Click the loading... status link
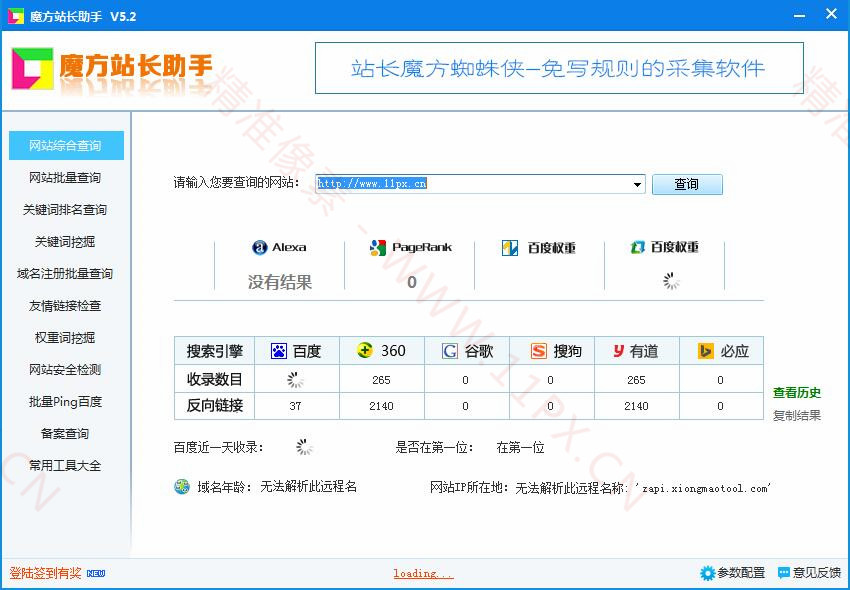 point(423,574)
